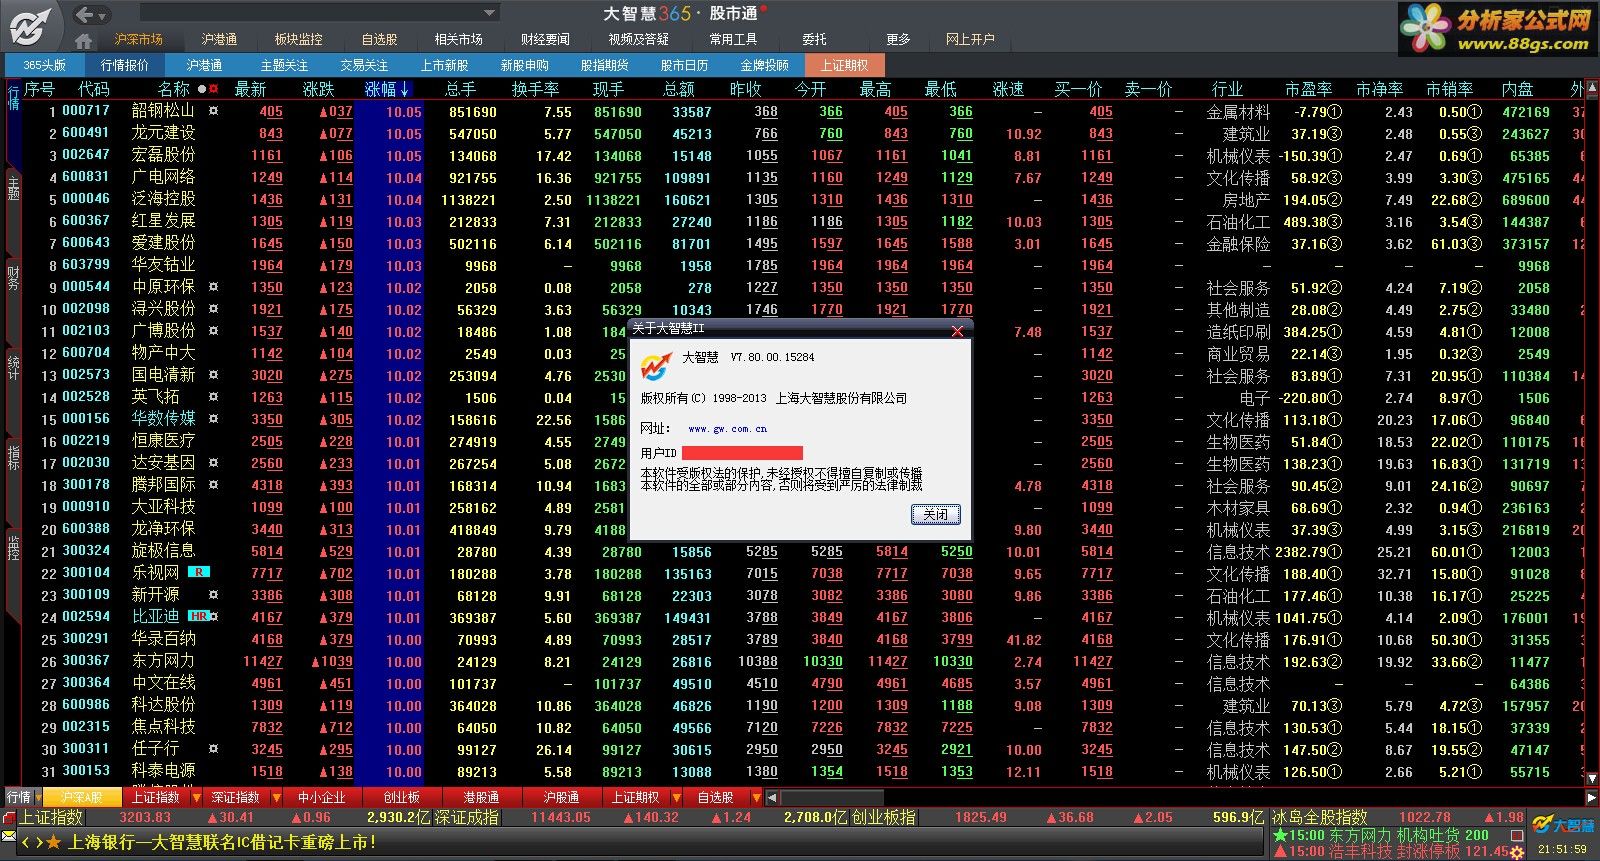Sort by the 涨幅 column header
The height and width of the screenshot is (861, 1600).
pos(386,89)
